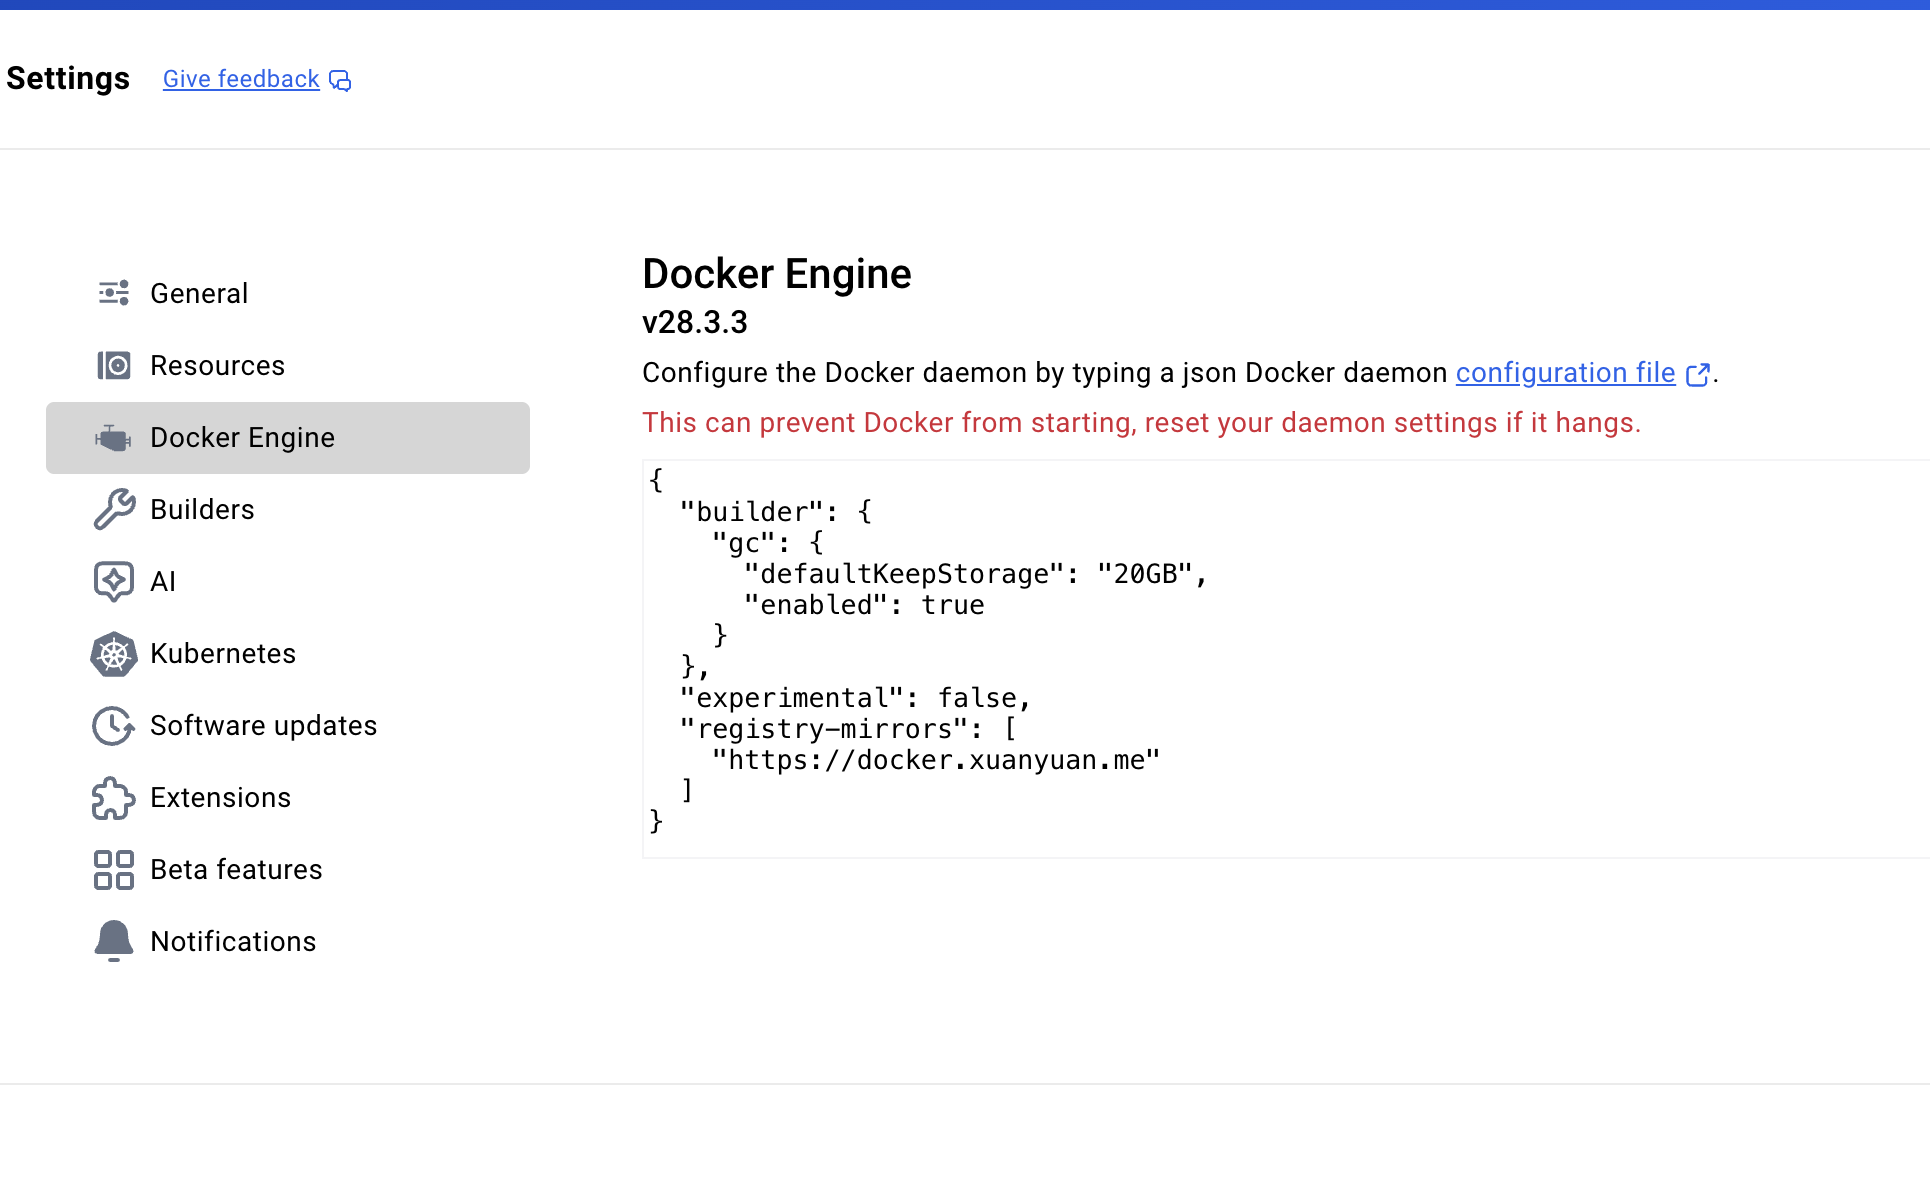Open the AI settings section
This screenshot has width=1930, height=1178.
tap(288, 582)
